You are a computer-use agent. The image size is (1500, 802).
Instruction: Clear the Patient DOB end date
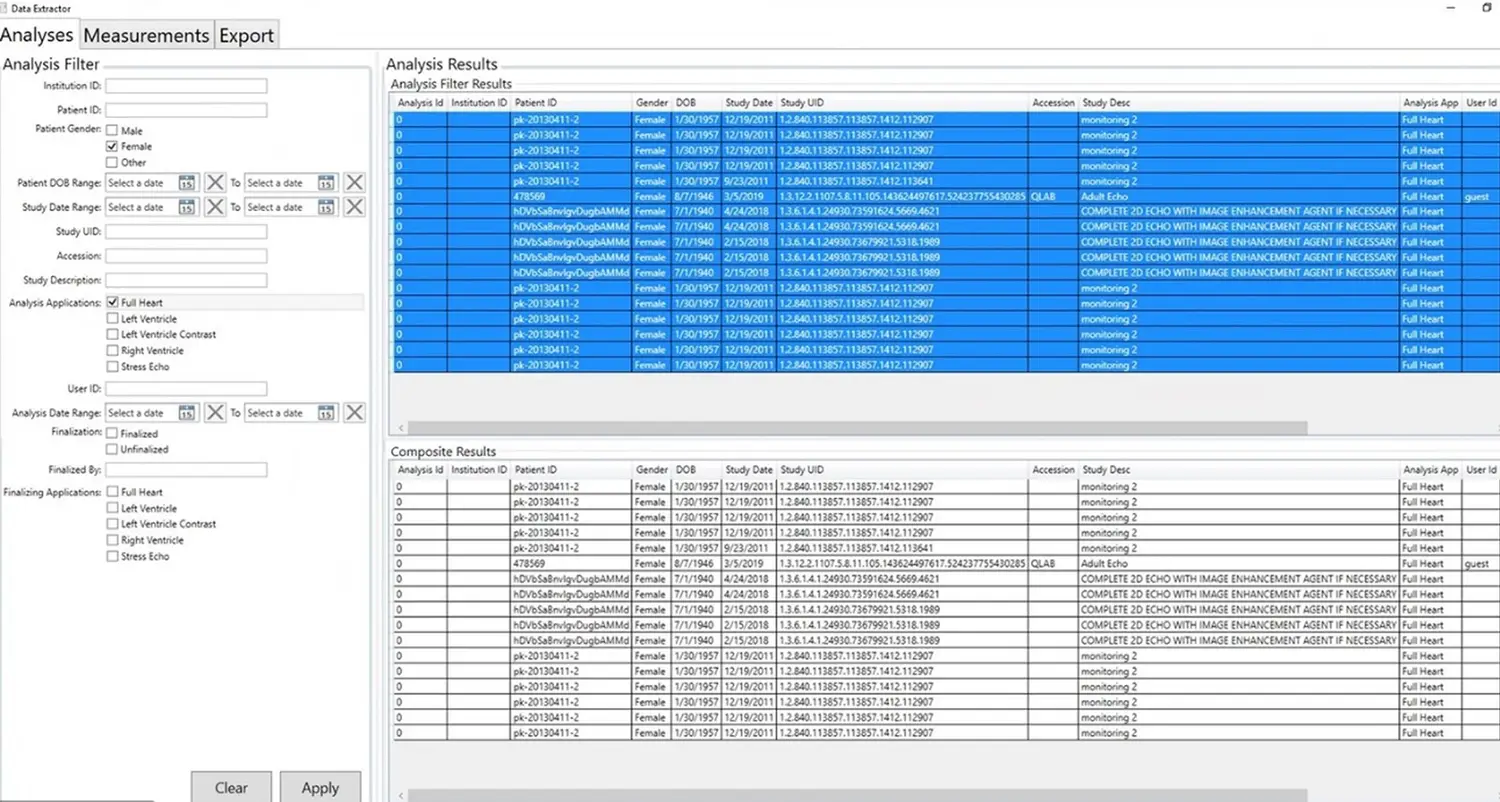pos(354,182)
